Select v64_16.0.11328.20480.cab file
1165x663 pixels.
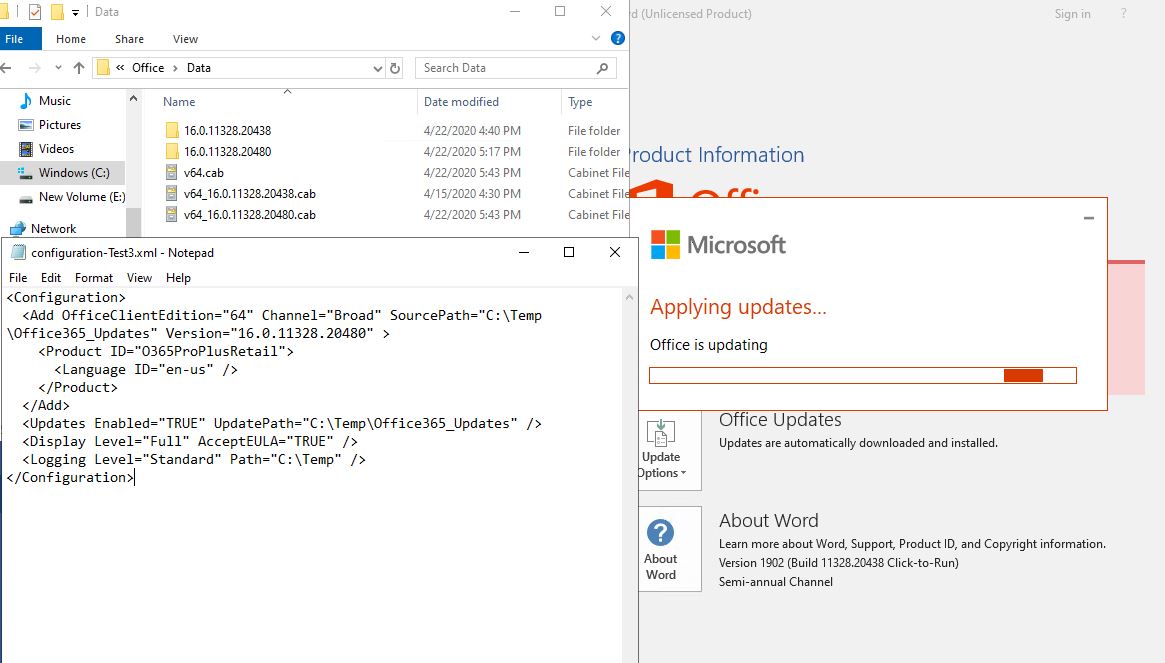pos(250,215)
